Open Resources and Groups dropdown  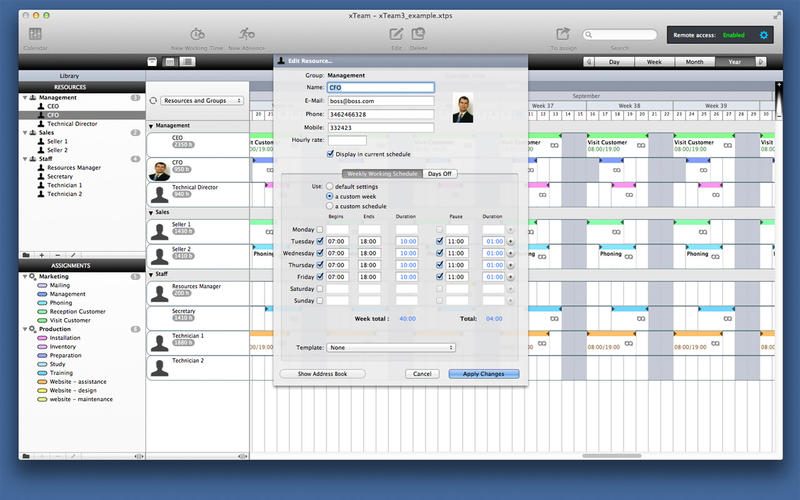pos(203,101)
